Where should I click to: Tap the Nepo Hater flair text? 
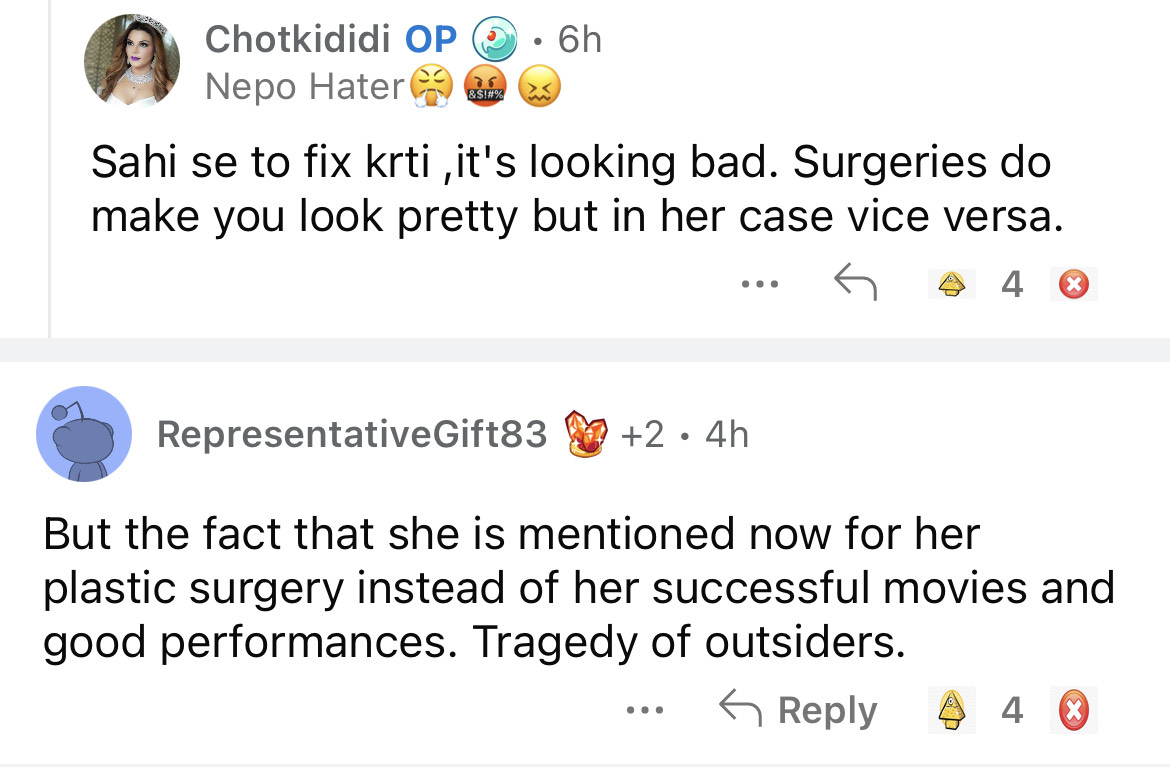point(303,88)
